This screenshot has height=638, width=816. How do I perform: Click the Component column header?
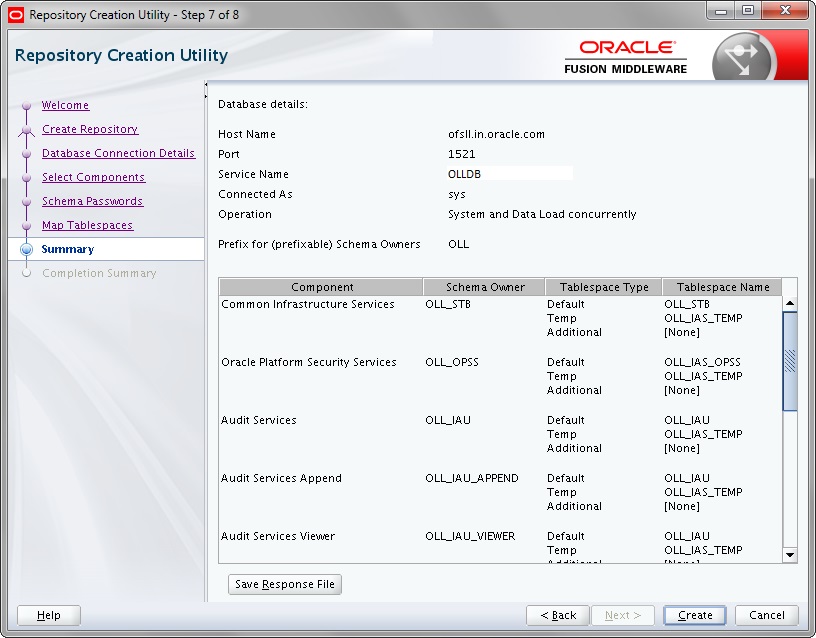(x=321, y=287)
